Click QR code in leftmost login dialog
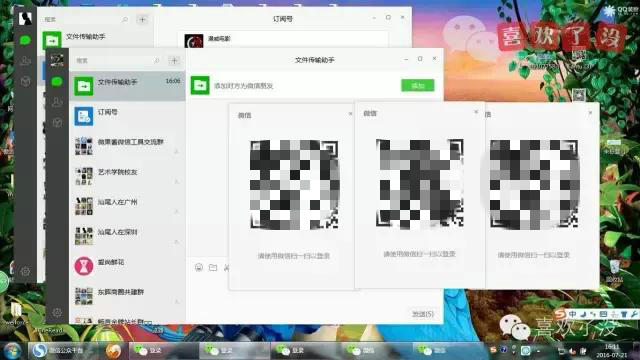Viewport: 640px width, 360px height. coord(294,184)
